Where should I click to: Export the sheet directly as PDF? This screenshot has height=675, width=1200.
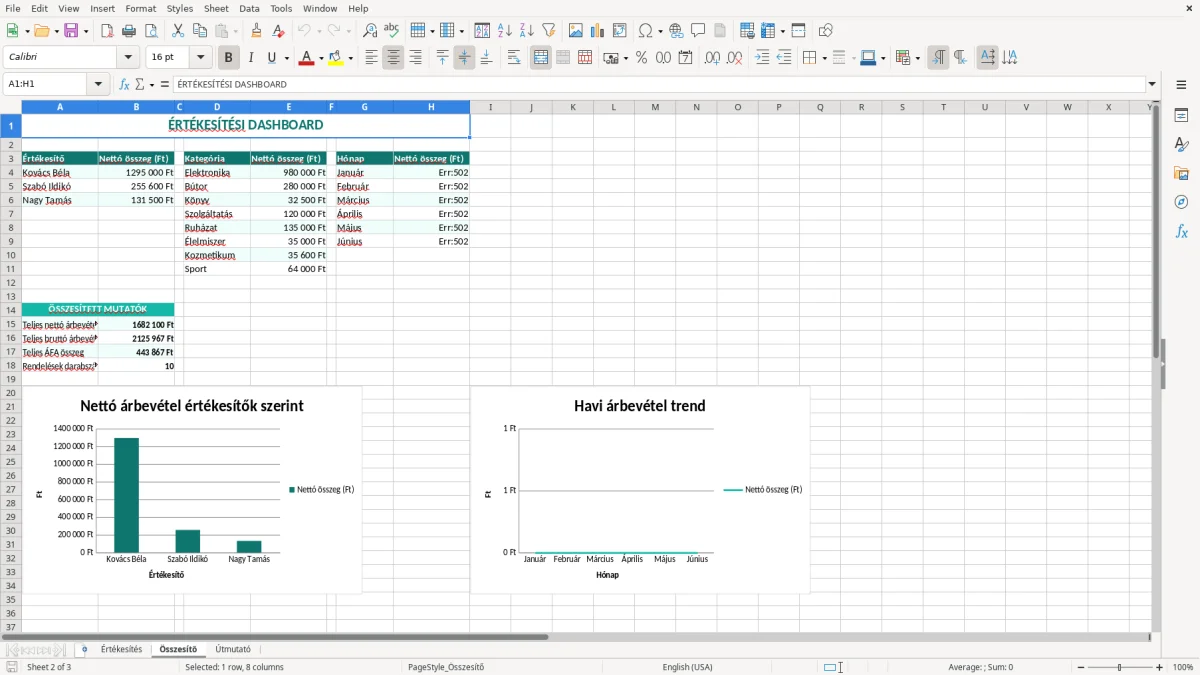click(x=106, y=31)
